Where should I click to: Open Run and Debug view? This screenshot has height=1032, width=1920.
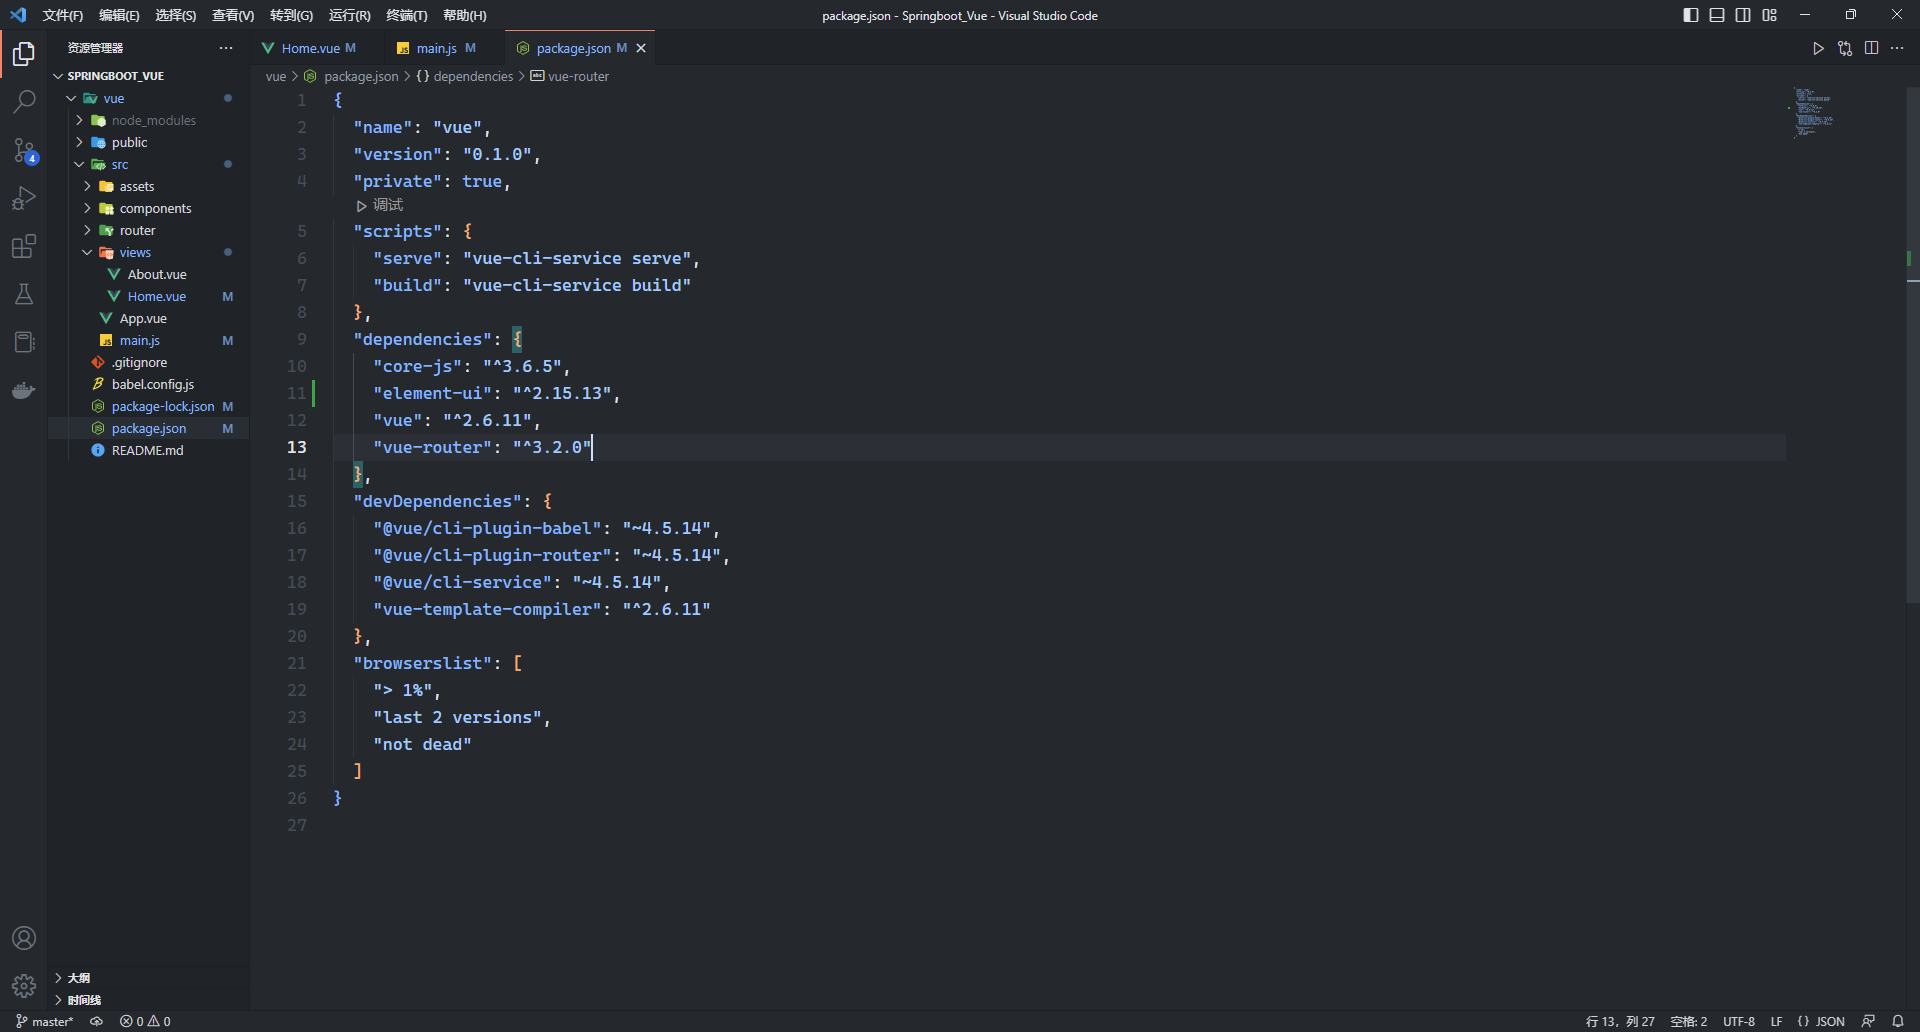[24, 198]
